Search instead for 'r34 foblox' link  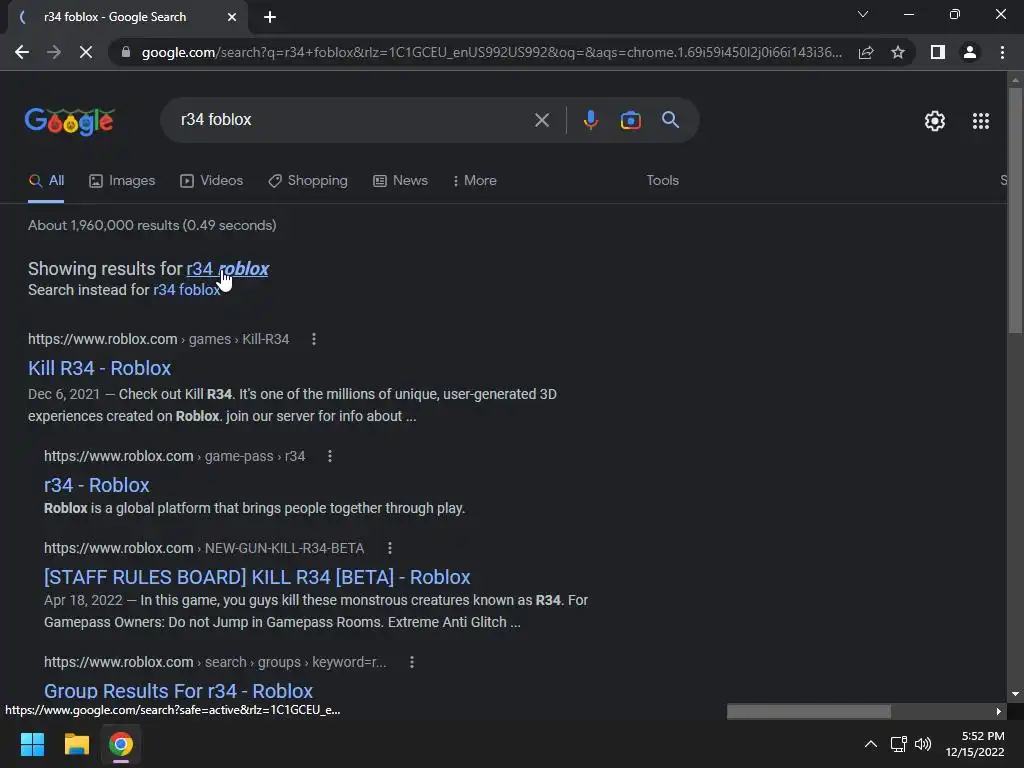coord(187,290)
